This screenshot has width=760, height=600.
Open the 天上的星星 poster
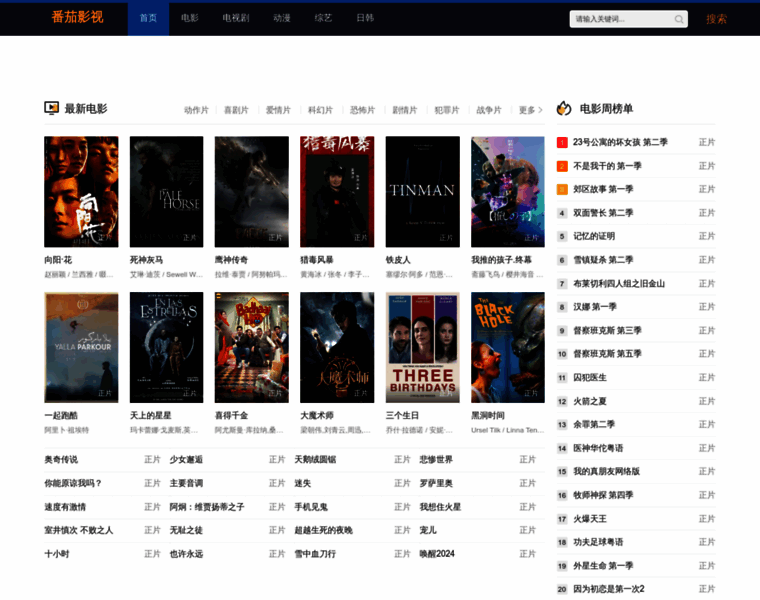pos(166,347)
